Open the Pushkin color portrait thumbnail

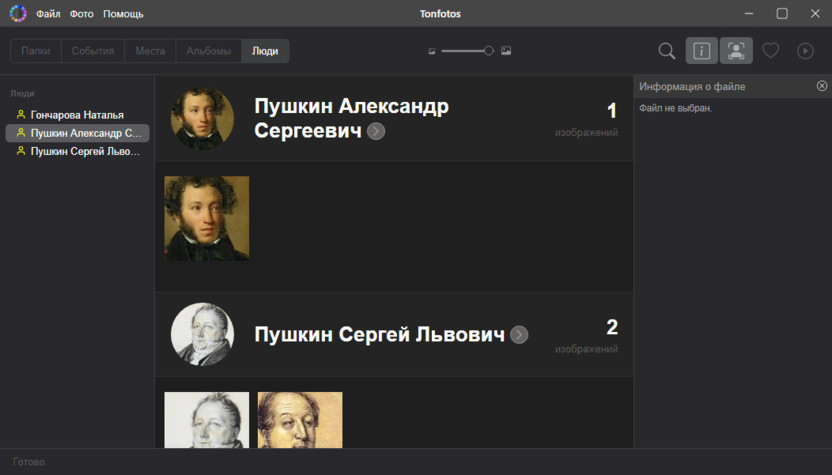pyautogui.click(x=207, y=218)
